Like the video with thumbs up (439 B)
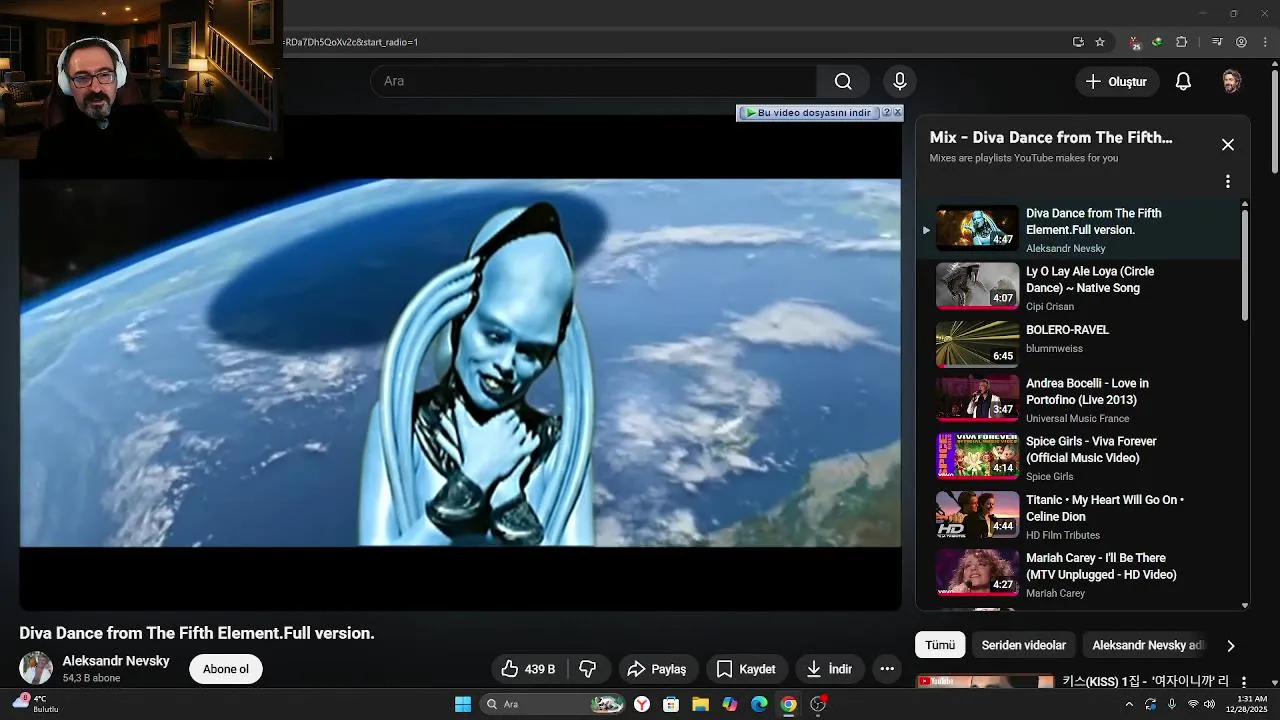The width and height of the screenshot is (1280, 720). pos(529,669)
